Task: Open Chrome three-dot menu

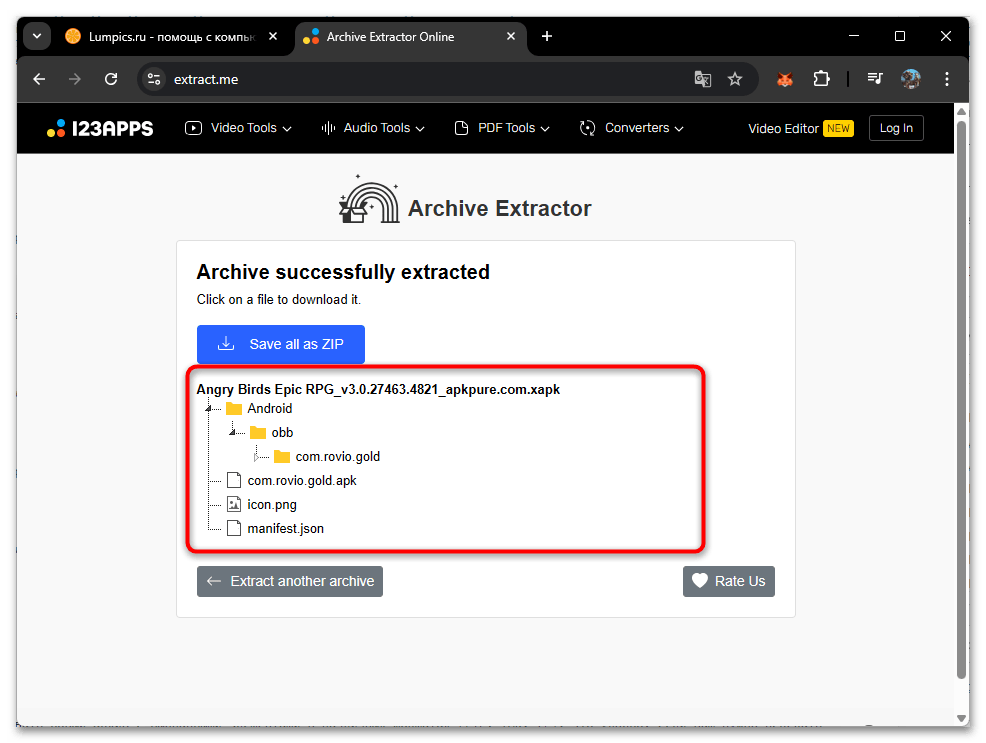Action: 946,79
